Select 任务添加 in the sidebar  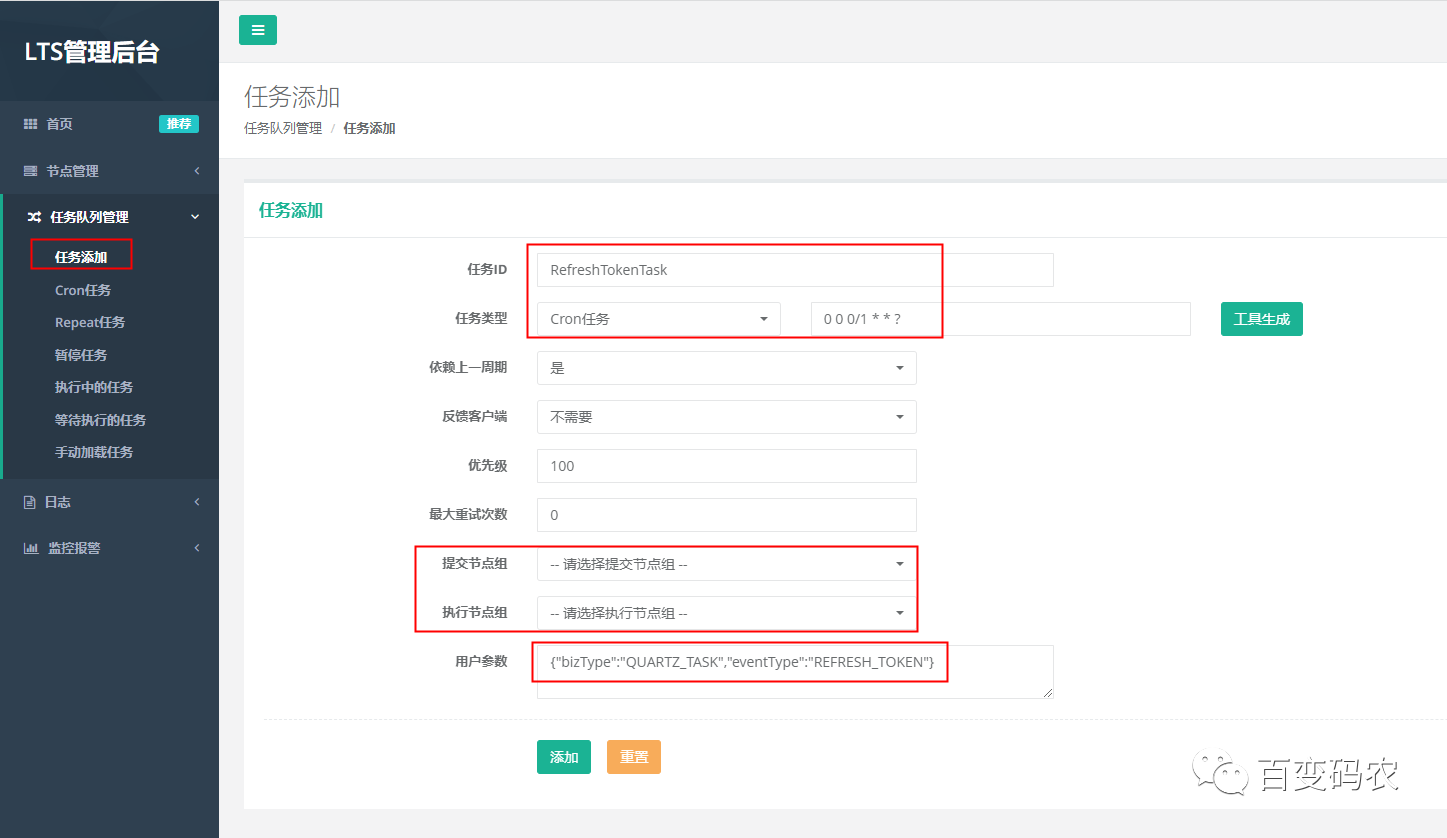pyautogui.click(x=81, y=257)
